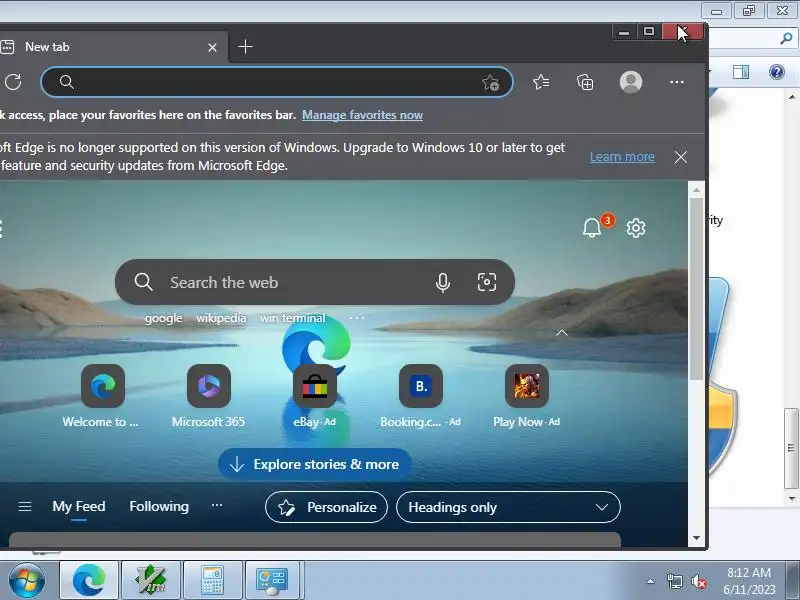Viewport: 800px width, 600px height.
Task: Switch to the Following tab
Action: pyautogui.click(x=159, y=506)
